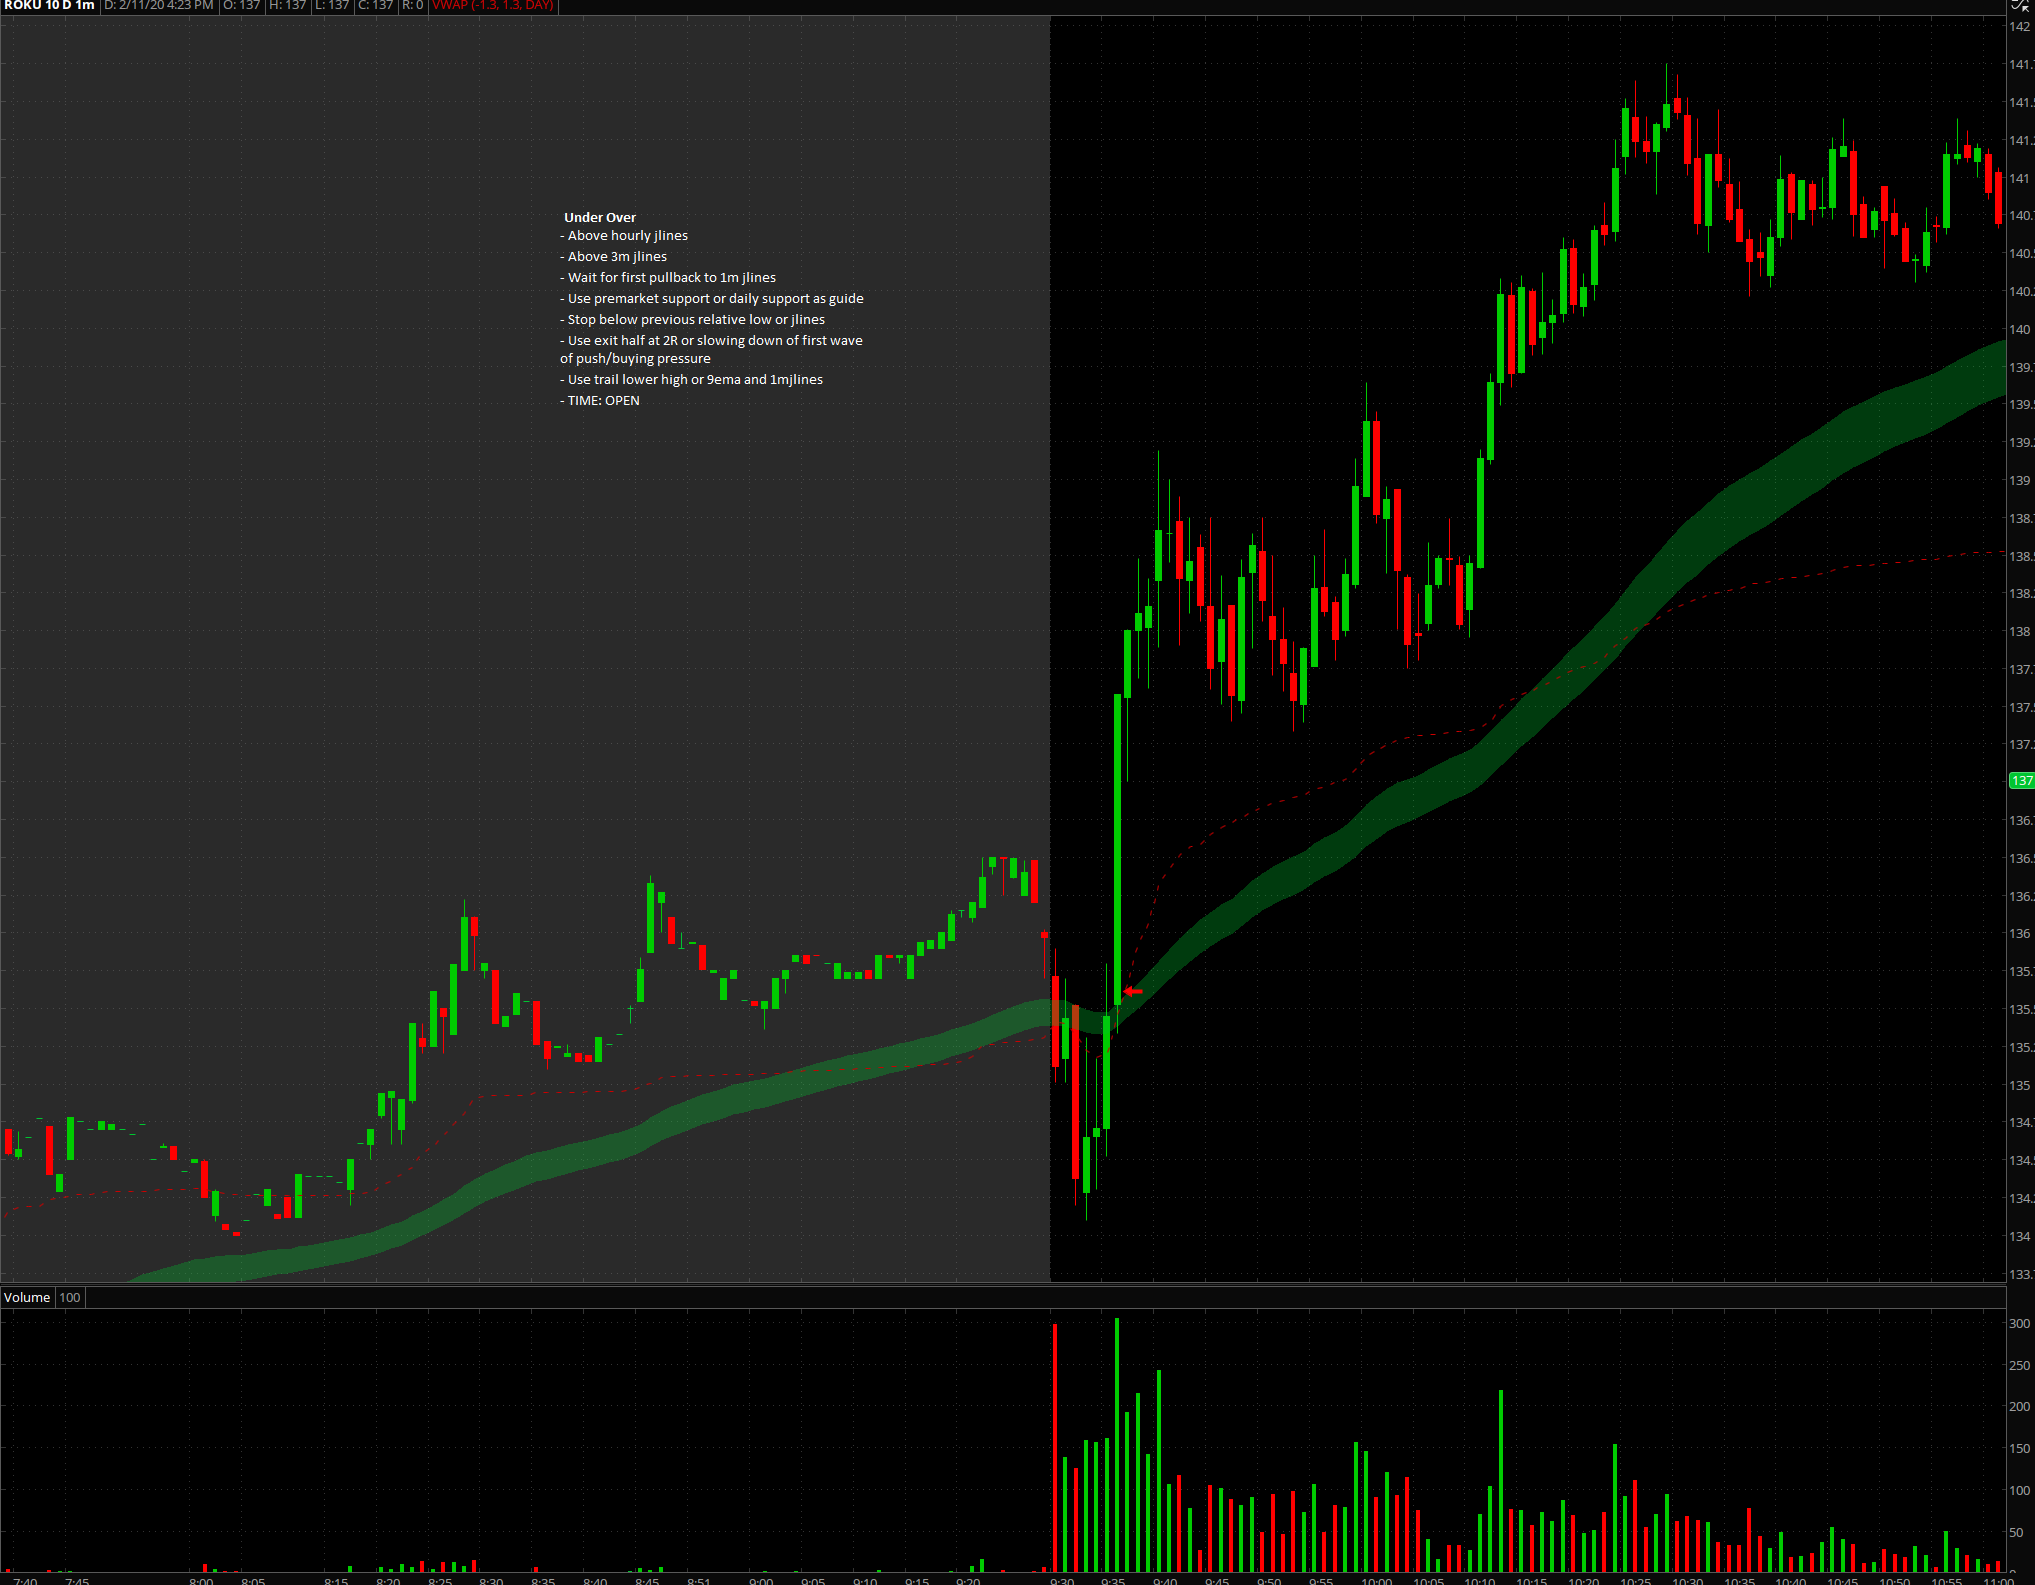Click the Close price label C: 137
This screenshot has width=2035, height=1585.
pyautogui.click(x=376, y=5)
